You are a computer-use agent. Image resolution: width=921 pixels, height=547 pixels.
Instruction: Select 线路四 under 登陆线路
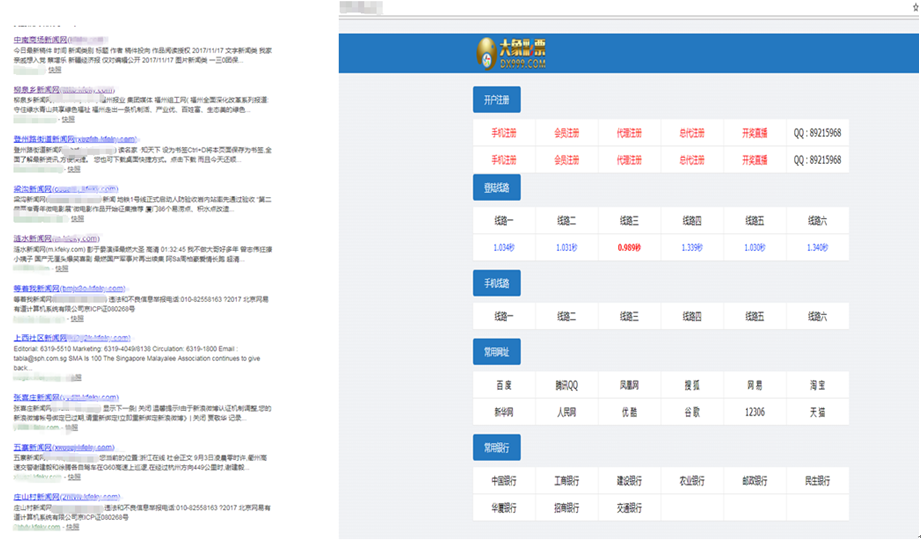click(x=692, y=221)
